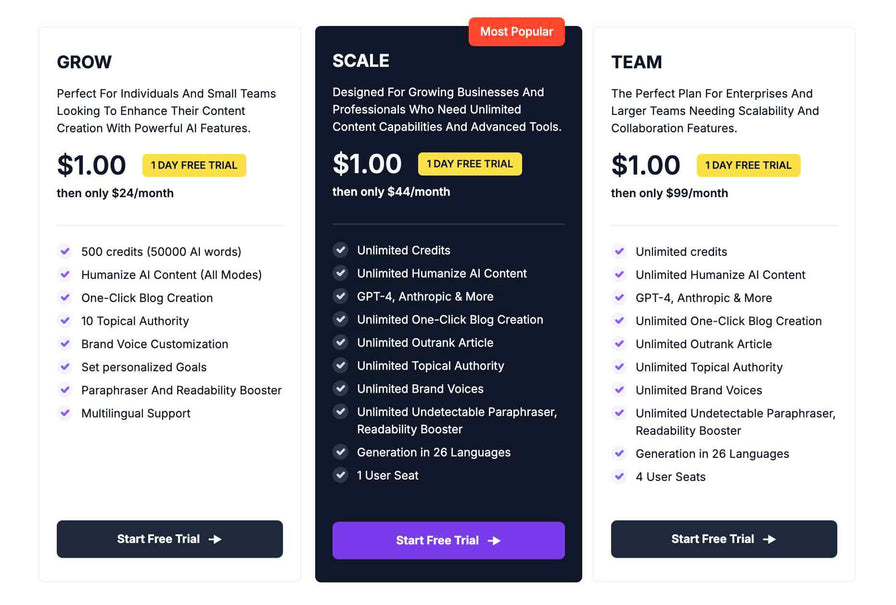
Task: Click the checkmark next to 1 User Seat
Action: pos(341,475)
